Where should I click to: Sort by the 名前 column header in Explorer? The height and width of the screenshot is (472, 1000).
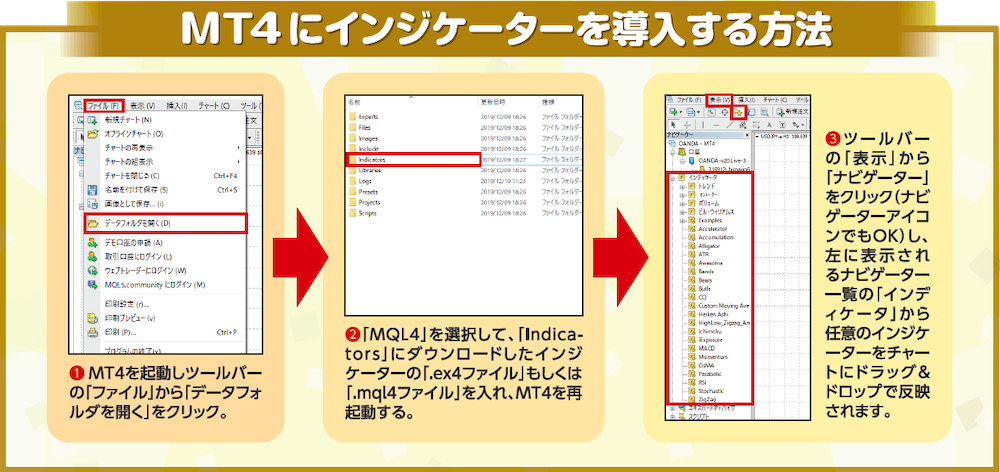[354, 102]
